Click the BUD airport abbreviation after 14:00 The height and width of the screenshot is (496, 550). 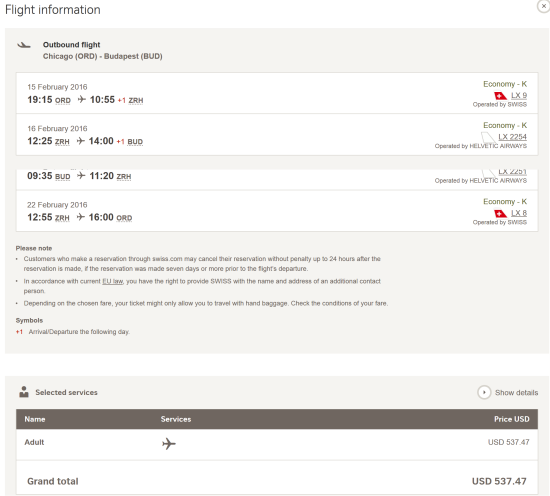point(135,142)
